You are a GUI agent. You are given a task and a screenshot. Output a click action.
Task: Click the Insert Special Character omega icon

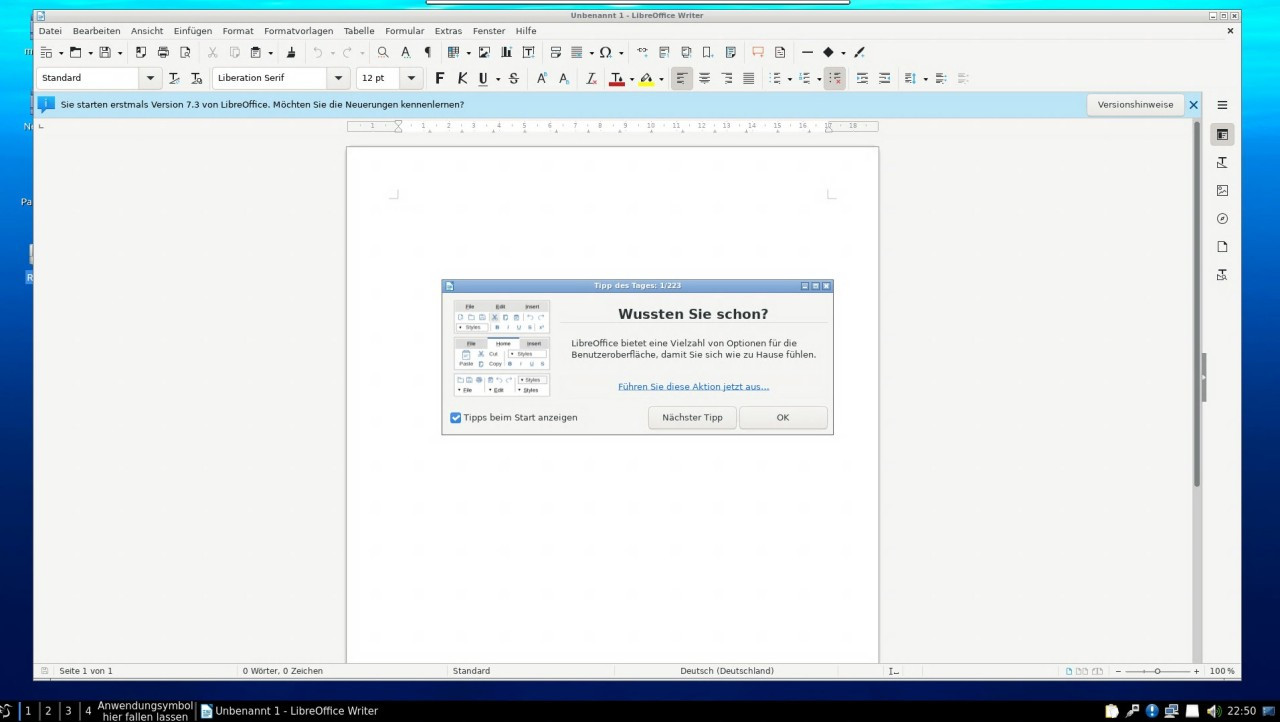pyautogui.click(x=605, y=52)
